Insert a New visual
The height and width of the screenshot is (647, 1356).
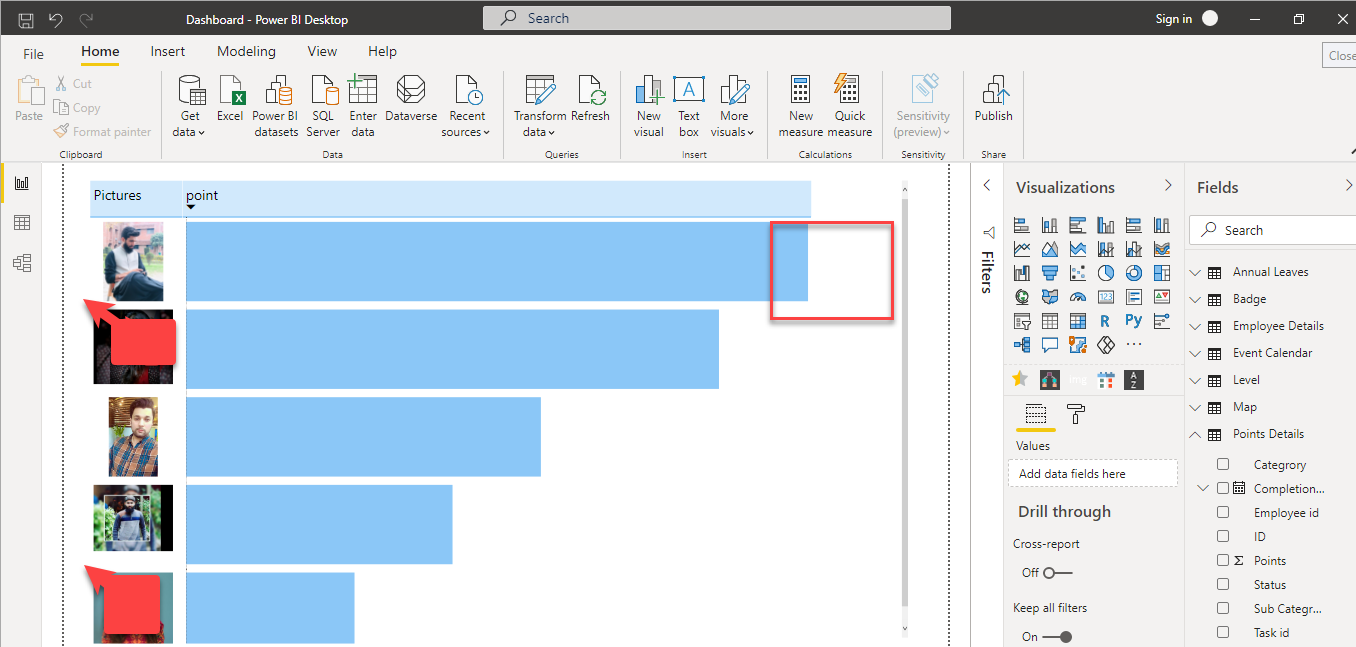[x=649, y=105]
